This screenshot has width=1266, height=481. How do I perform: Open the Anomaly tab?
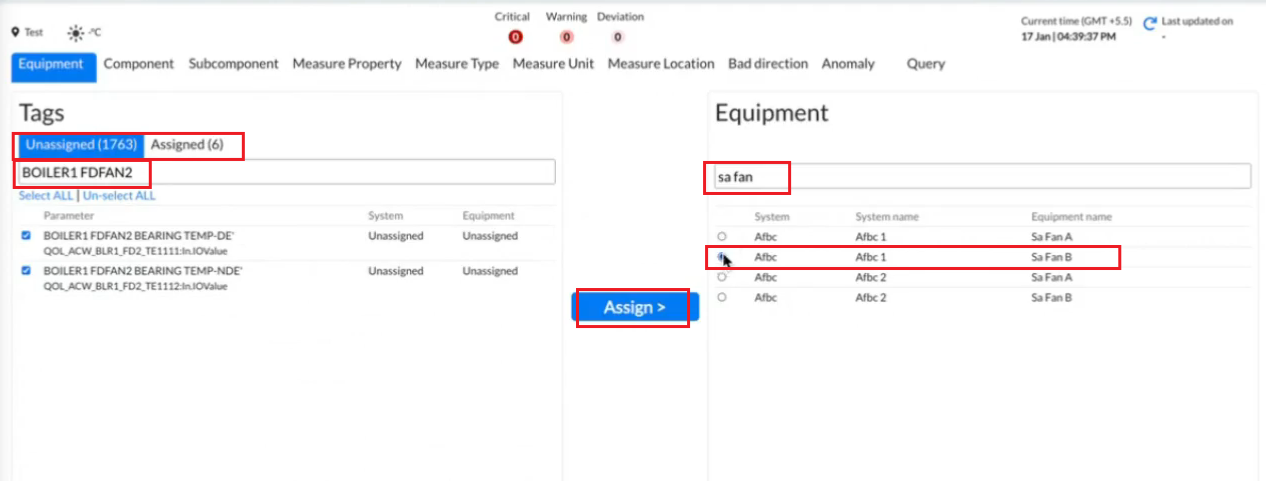point(848,64)
